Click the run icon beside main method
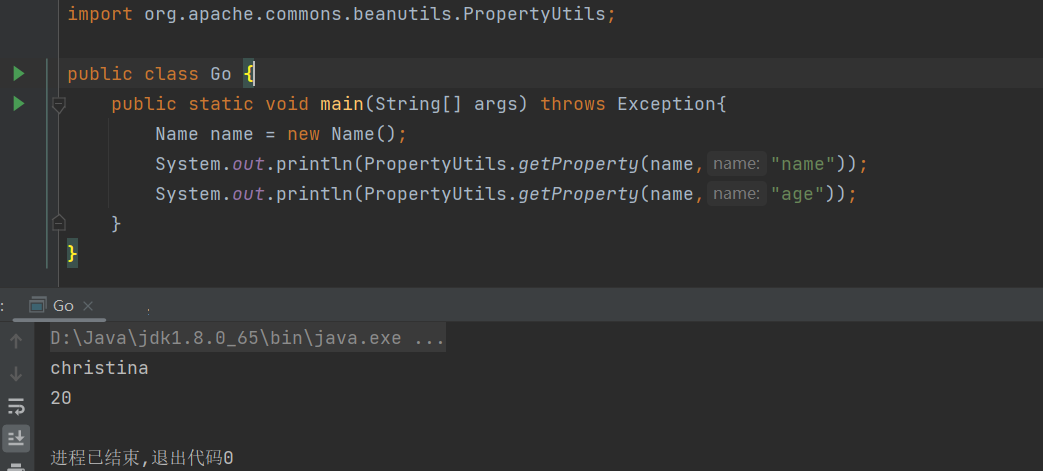This screenshot has height=471, width=1043. pos(18,104)
